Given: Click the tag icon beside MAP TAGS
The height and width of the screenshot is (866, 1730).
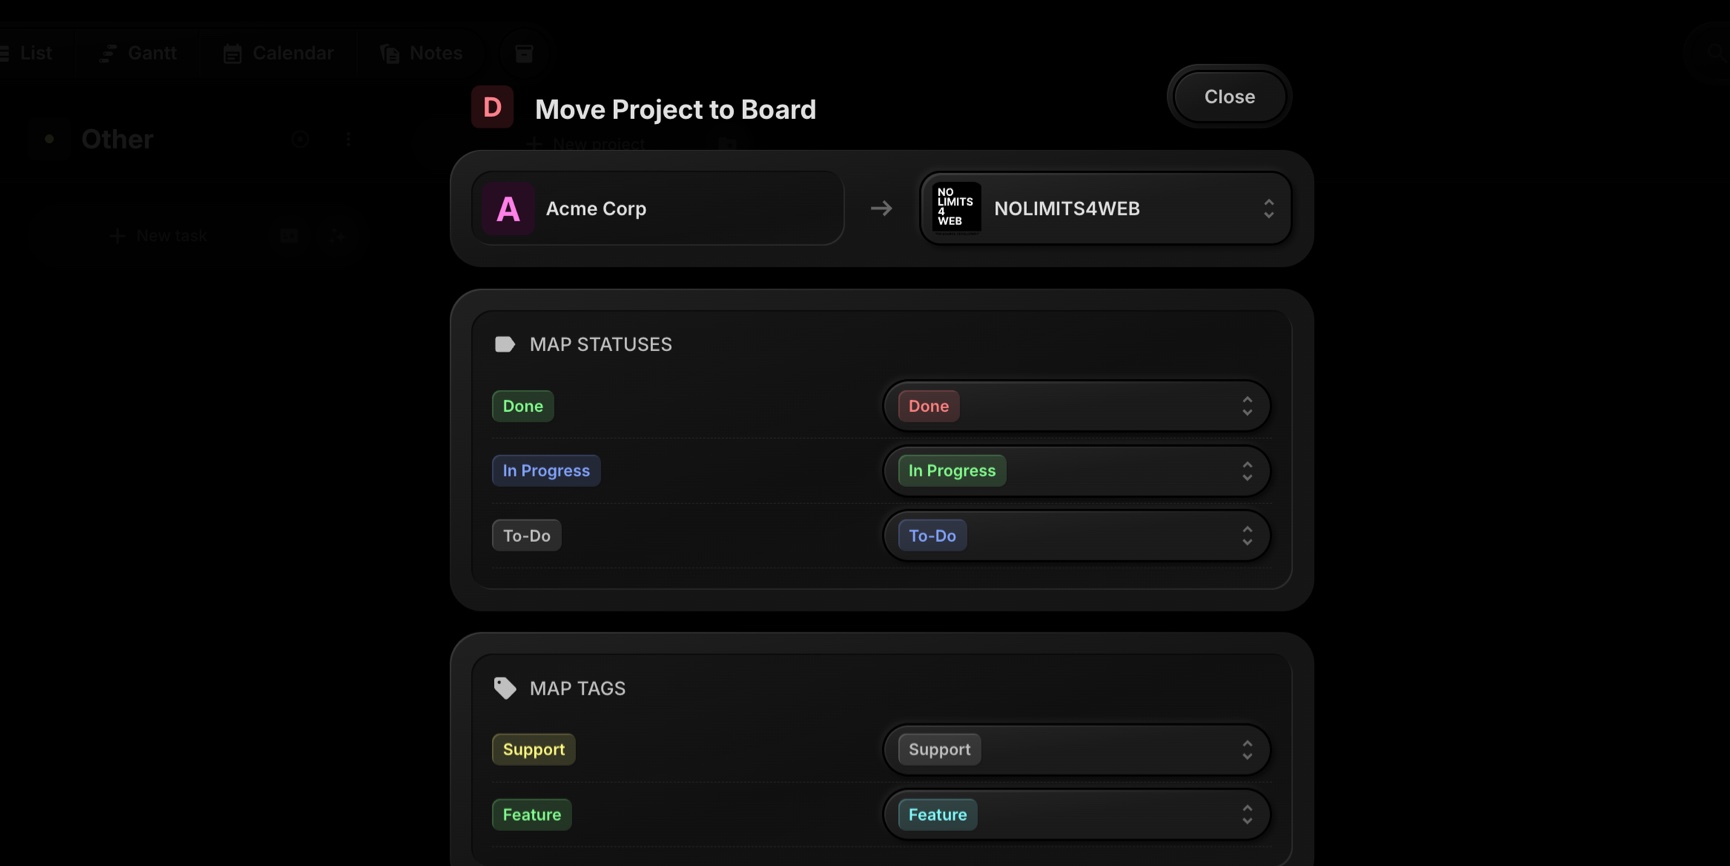Looking at the screenshot, I should pos(505,687).
